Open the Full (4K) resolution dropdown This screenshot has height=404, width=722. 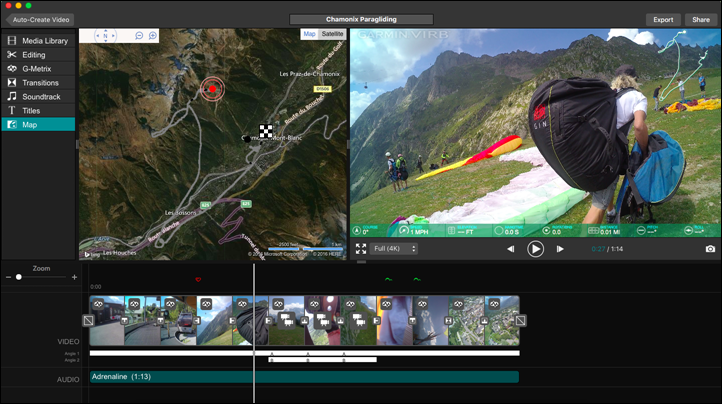pos(395,248)
